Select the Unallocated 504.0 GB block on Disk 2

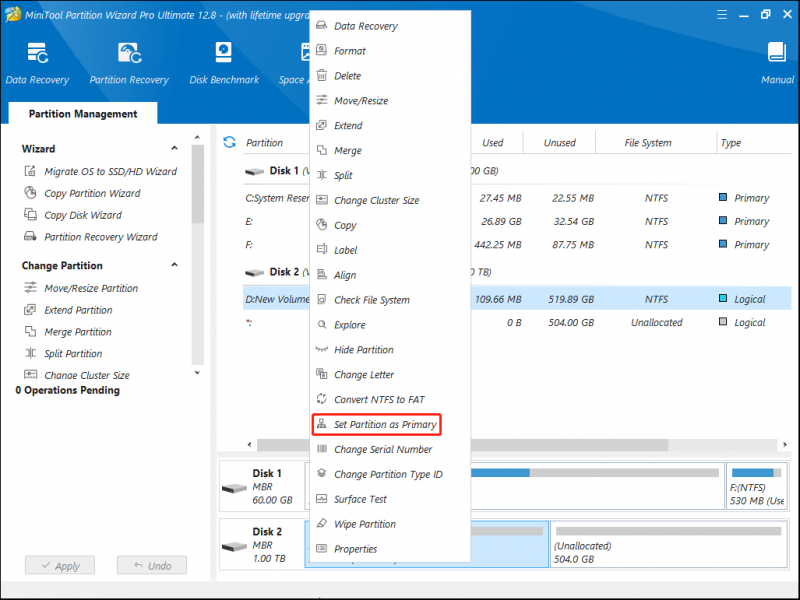[669, 544]
